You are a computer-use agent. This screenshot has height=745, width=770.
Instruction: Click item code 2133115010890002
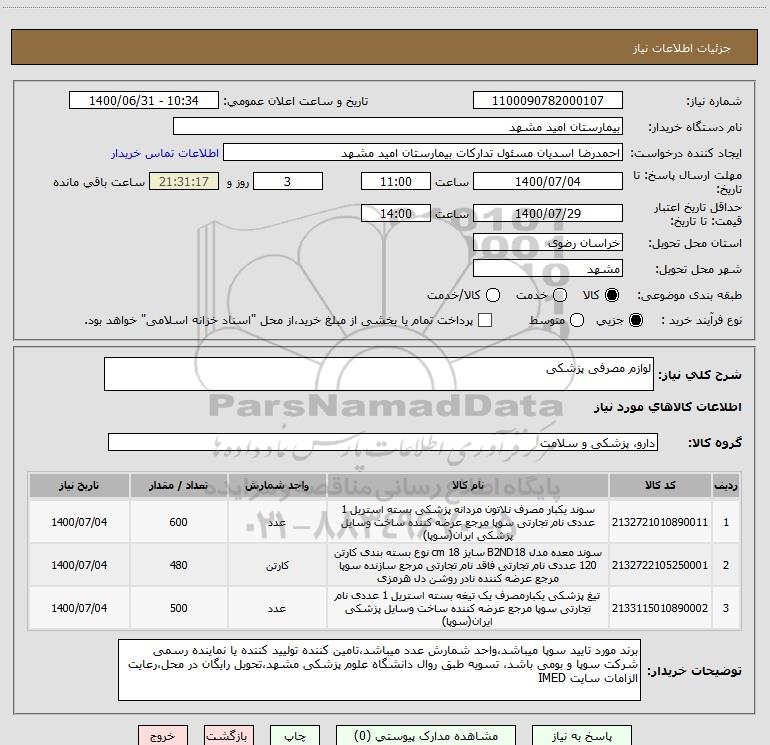click(x=660, y=608)
